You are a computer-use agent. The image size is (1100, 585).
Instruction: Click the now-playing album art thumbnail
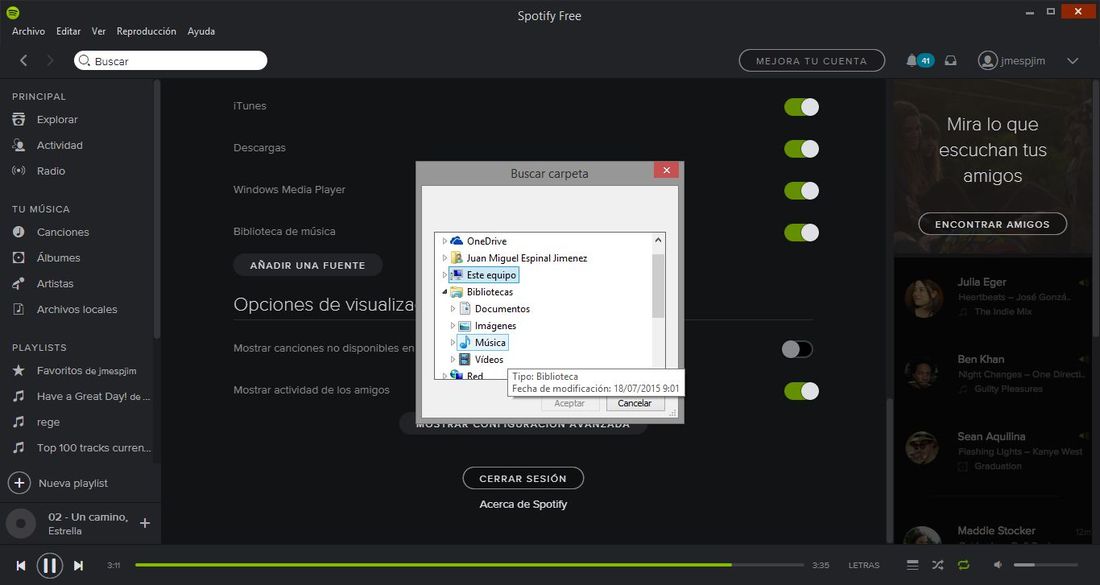(20, 523)
